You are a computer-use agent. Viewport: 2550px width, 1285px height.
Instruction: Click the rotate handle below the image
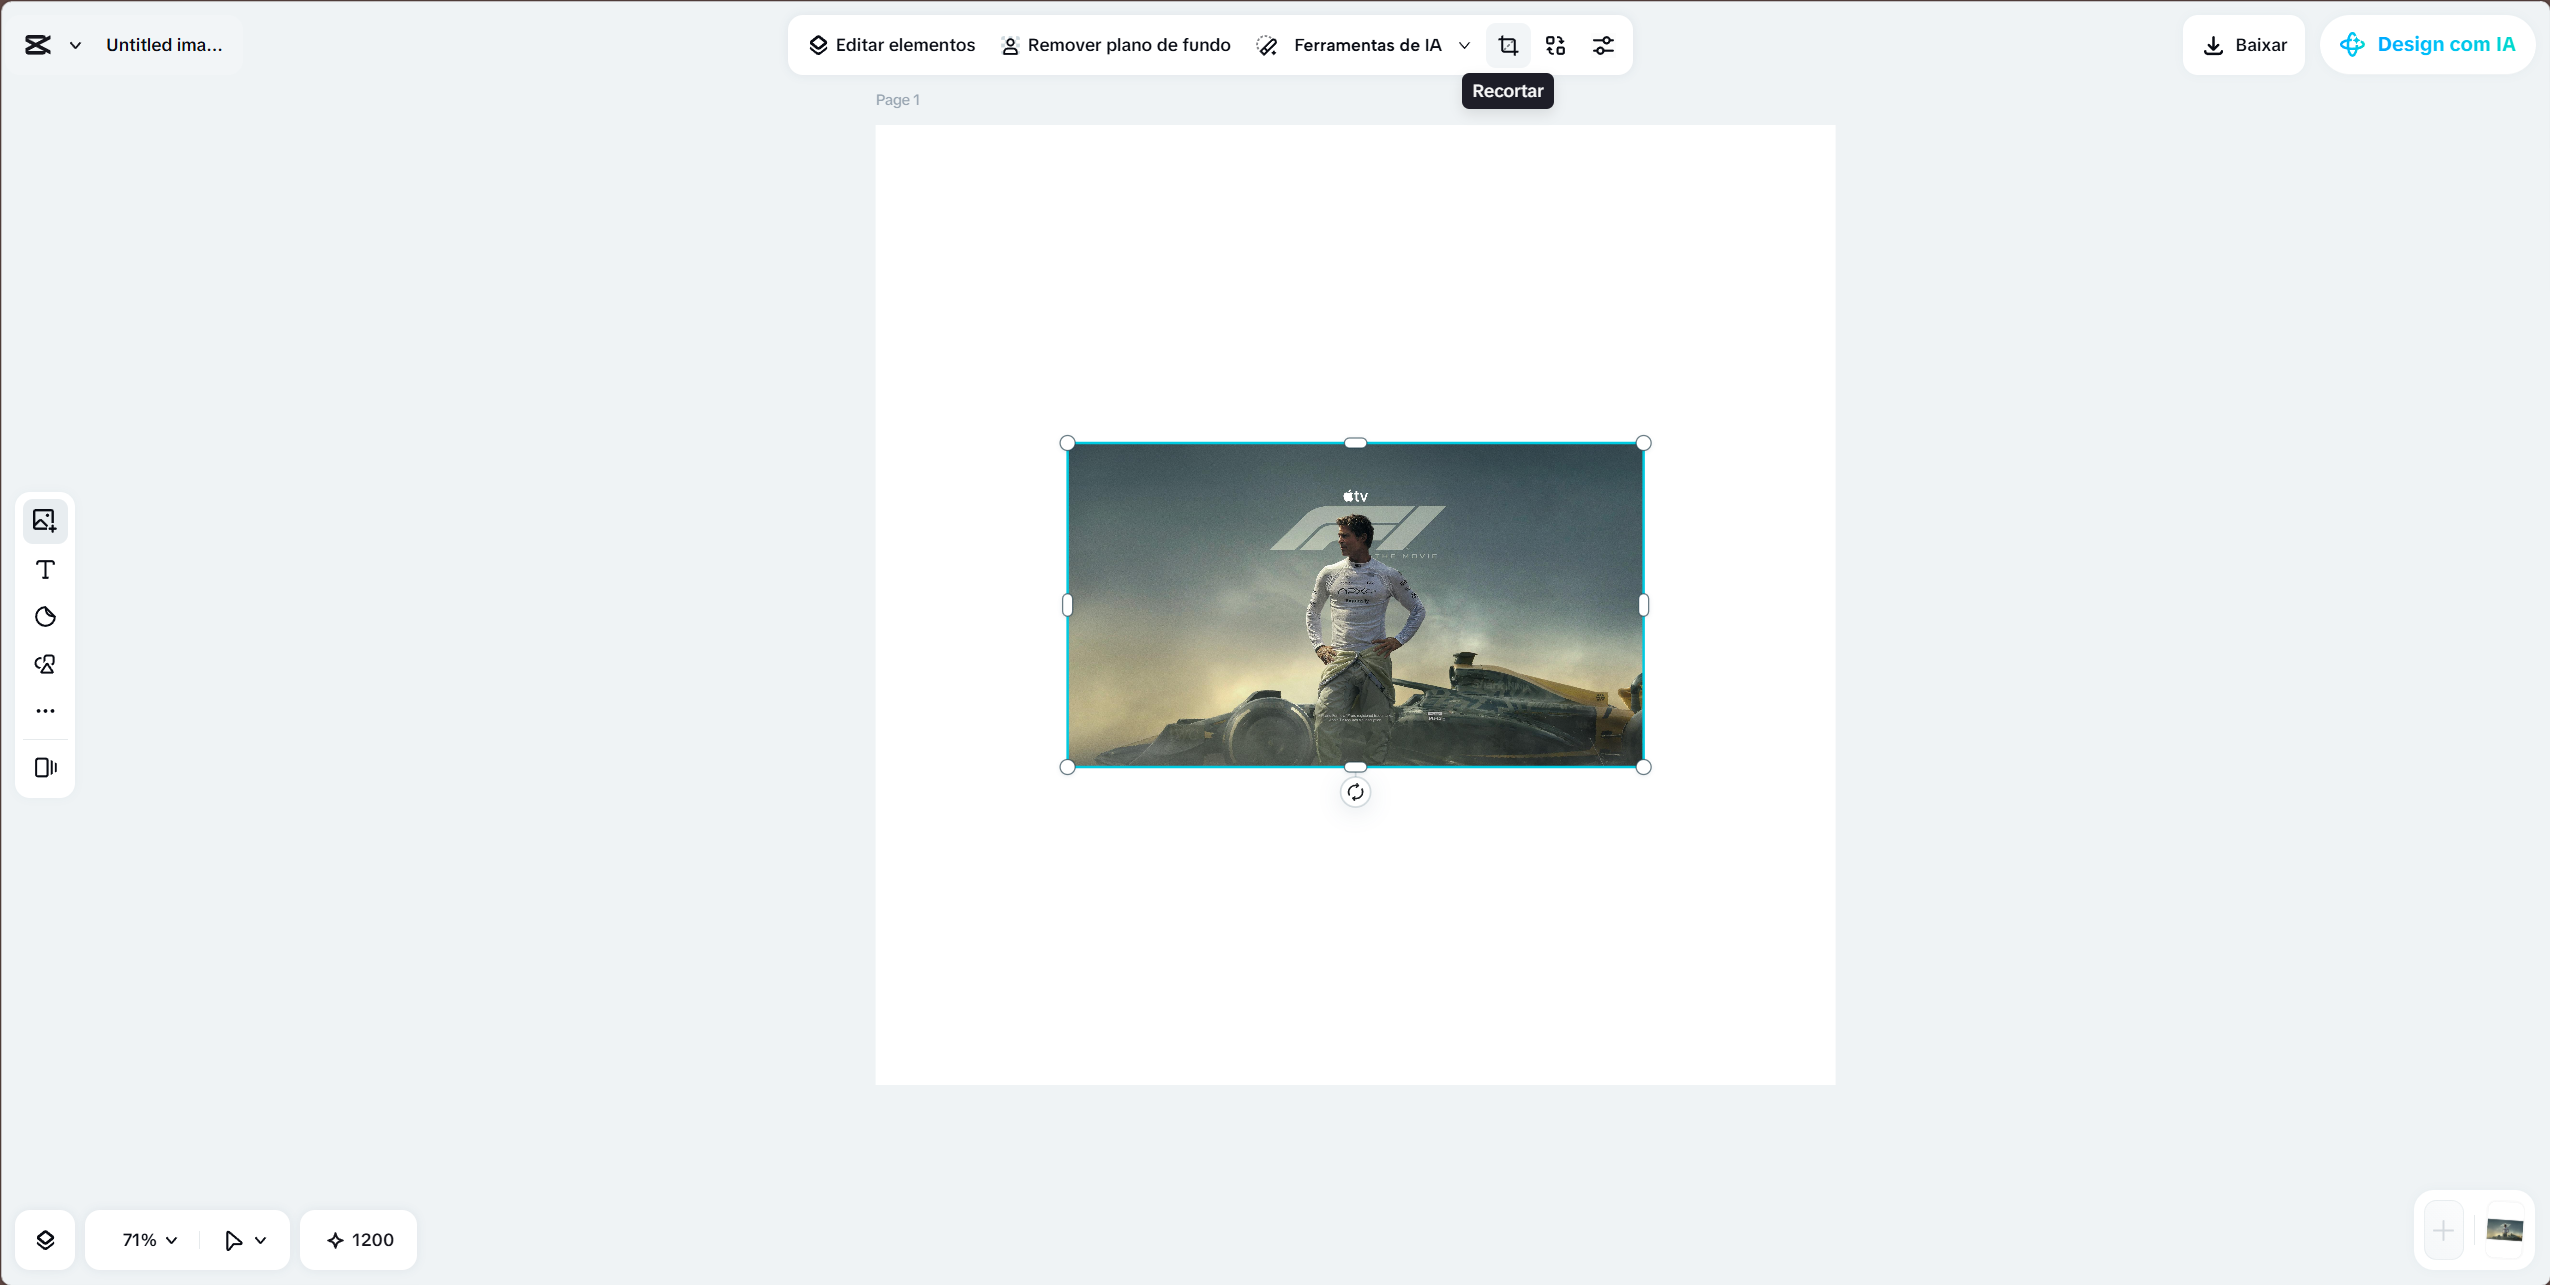tap(1355, 793)
